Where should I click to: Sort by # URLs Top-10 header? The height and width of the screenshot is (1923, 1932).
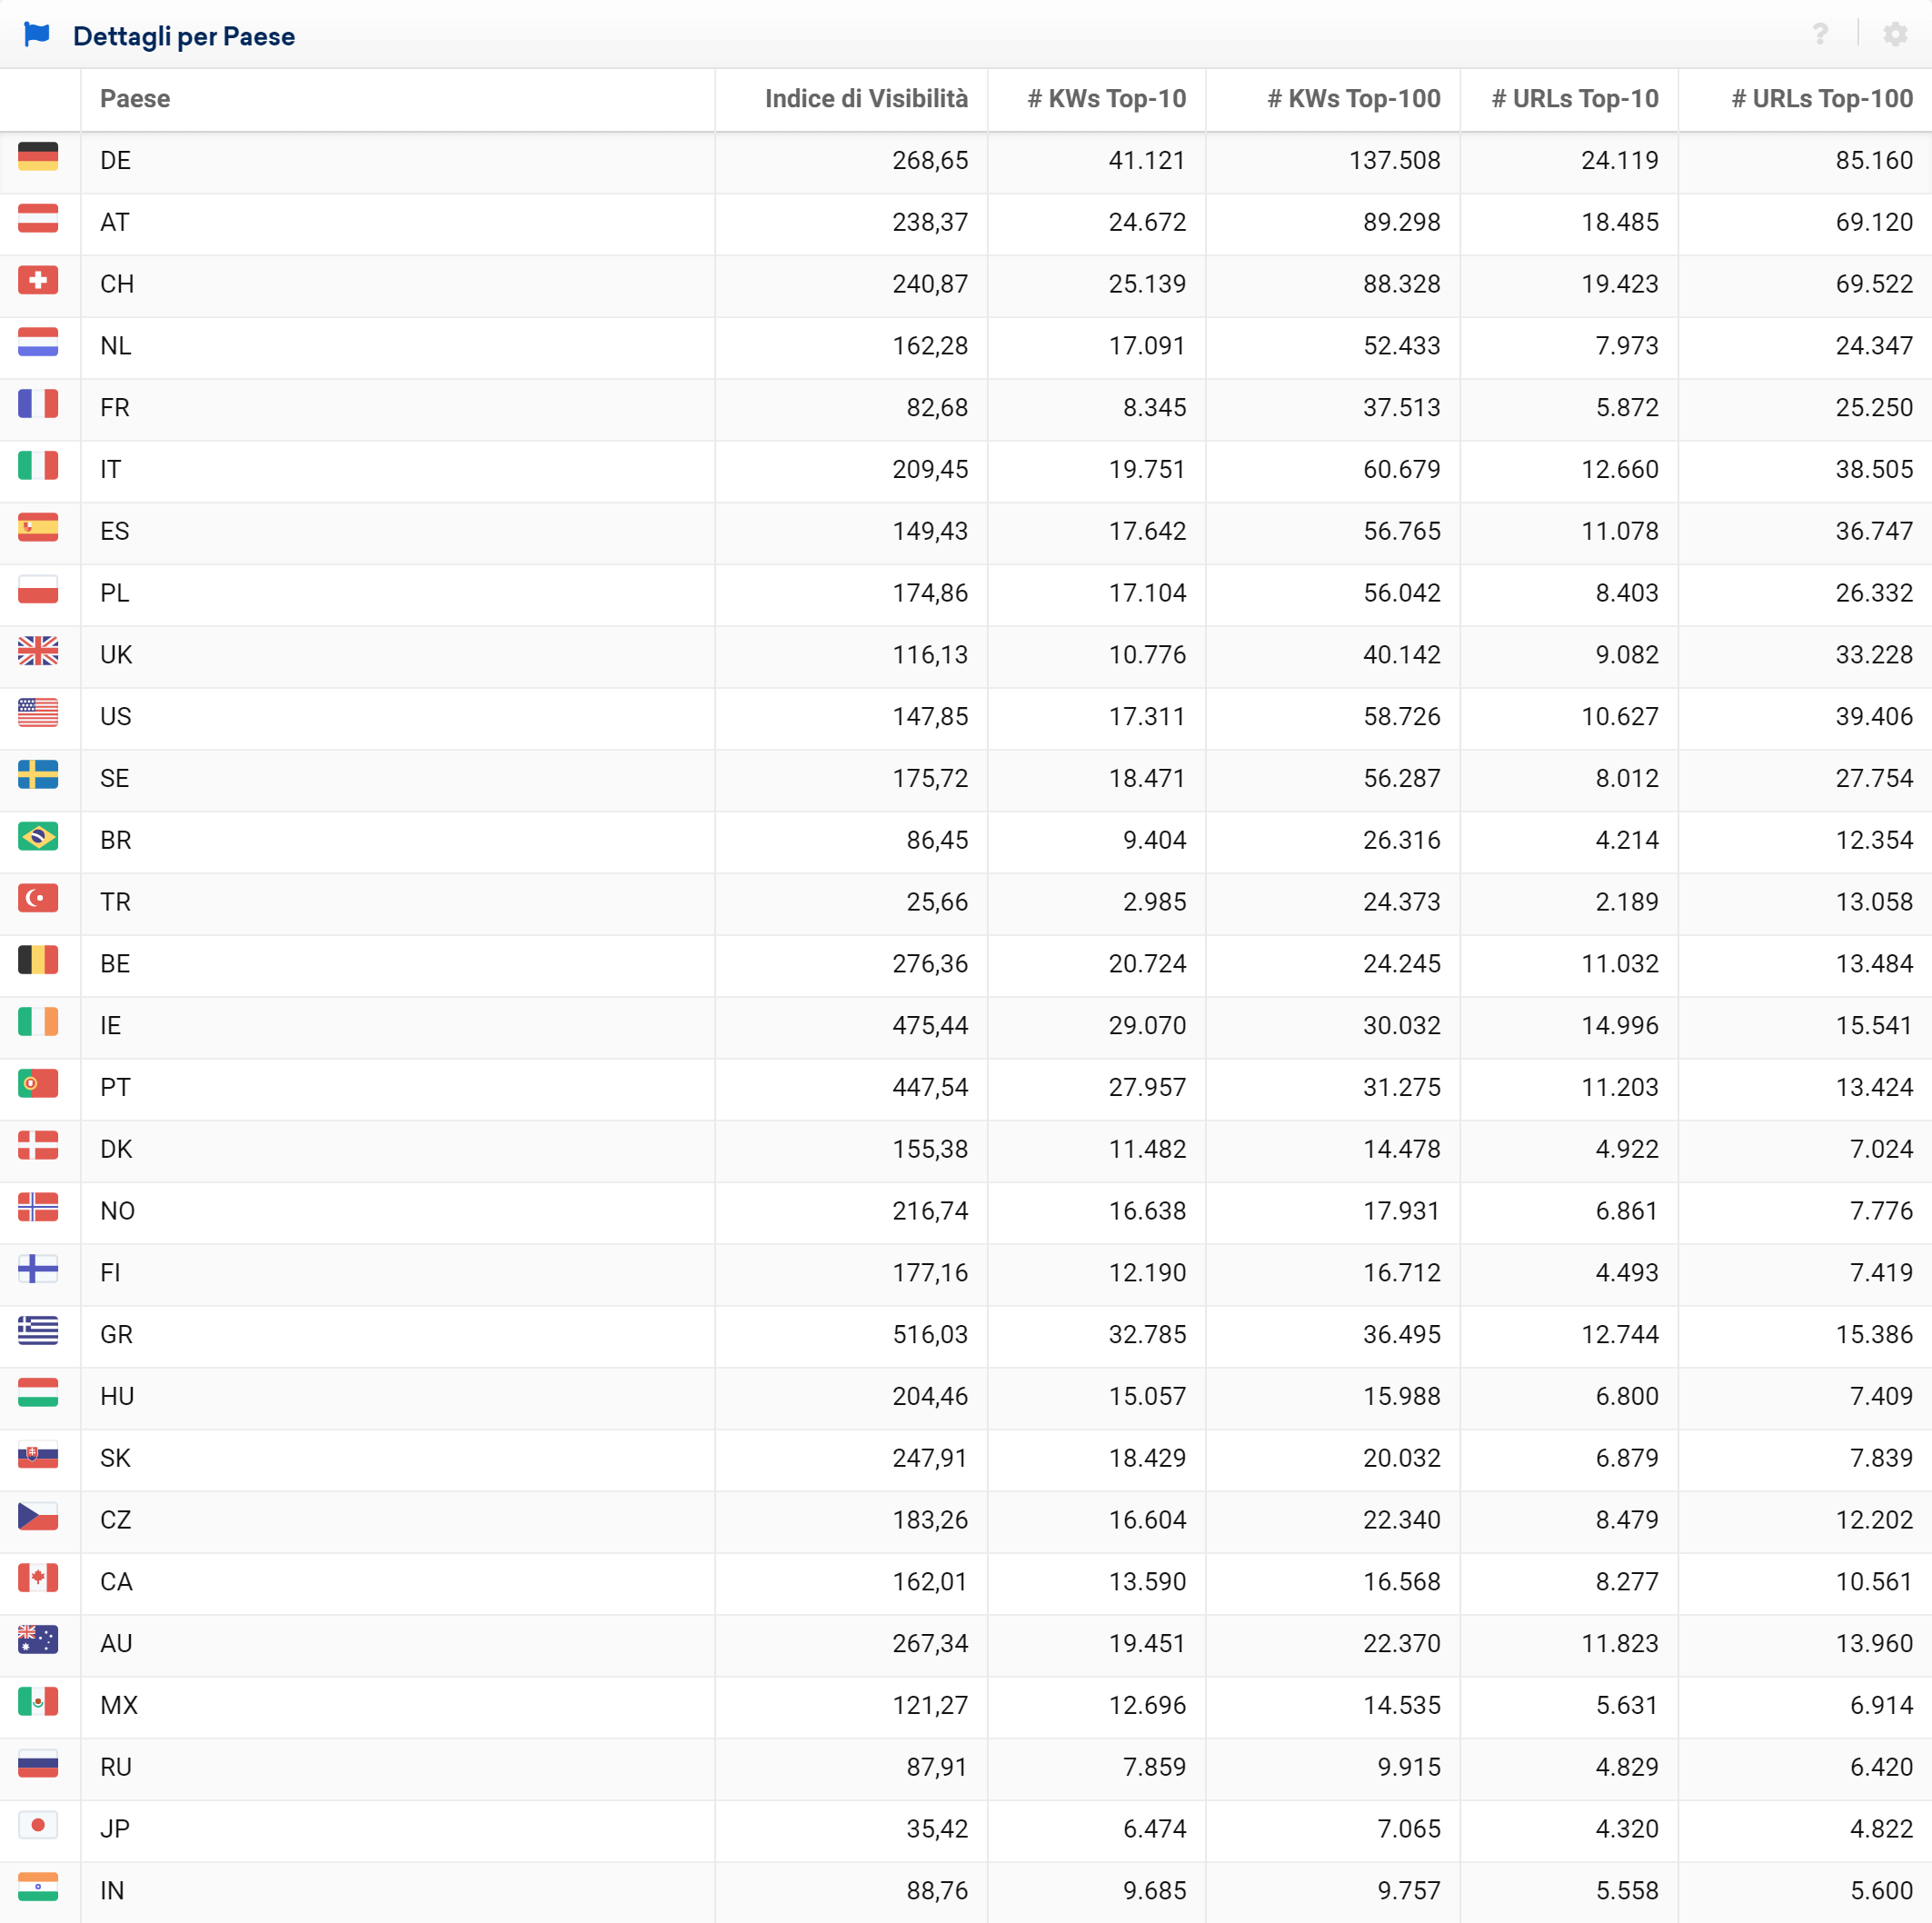1575,99
